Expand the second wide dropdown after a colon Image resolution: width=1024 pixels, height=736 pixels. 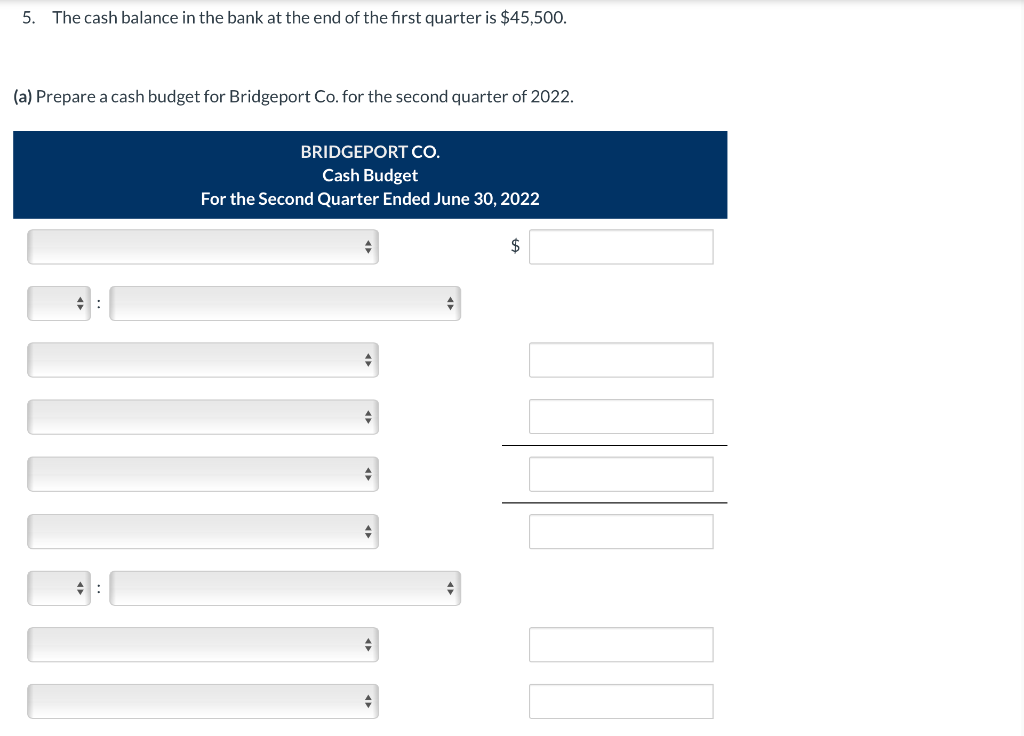(x=285, y=588)
